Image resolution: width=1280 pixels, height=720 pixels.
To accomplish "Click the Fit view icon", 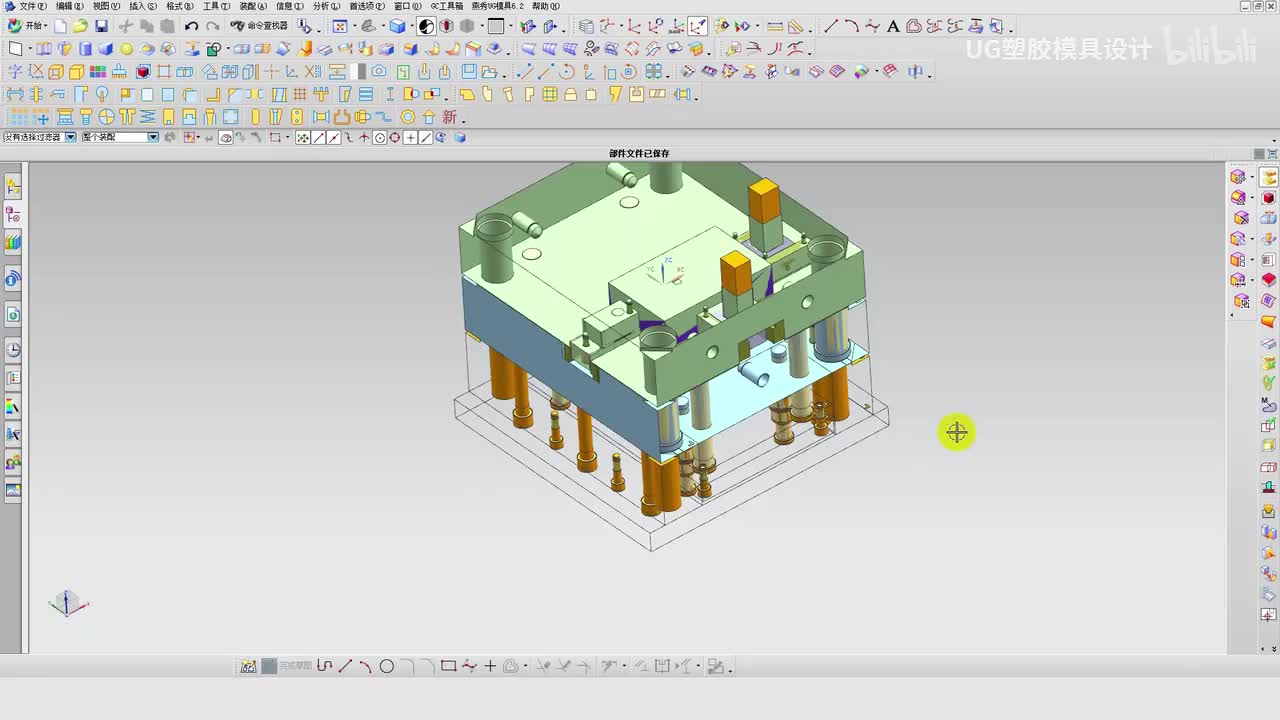I will 339,26.
